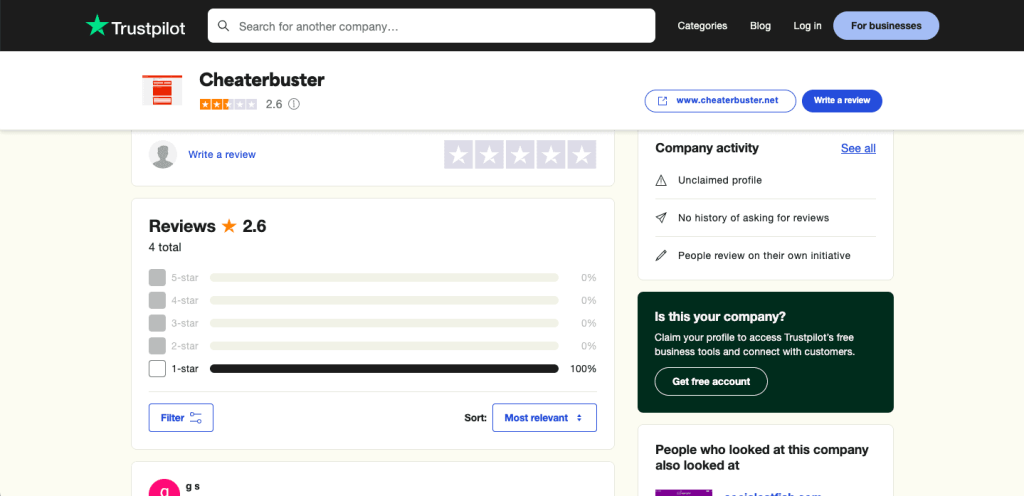
Task: Click the 3-star 0% progress bar
Action: pyautogui.click(x=384, y=323)
